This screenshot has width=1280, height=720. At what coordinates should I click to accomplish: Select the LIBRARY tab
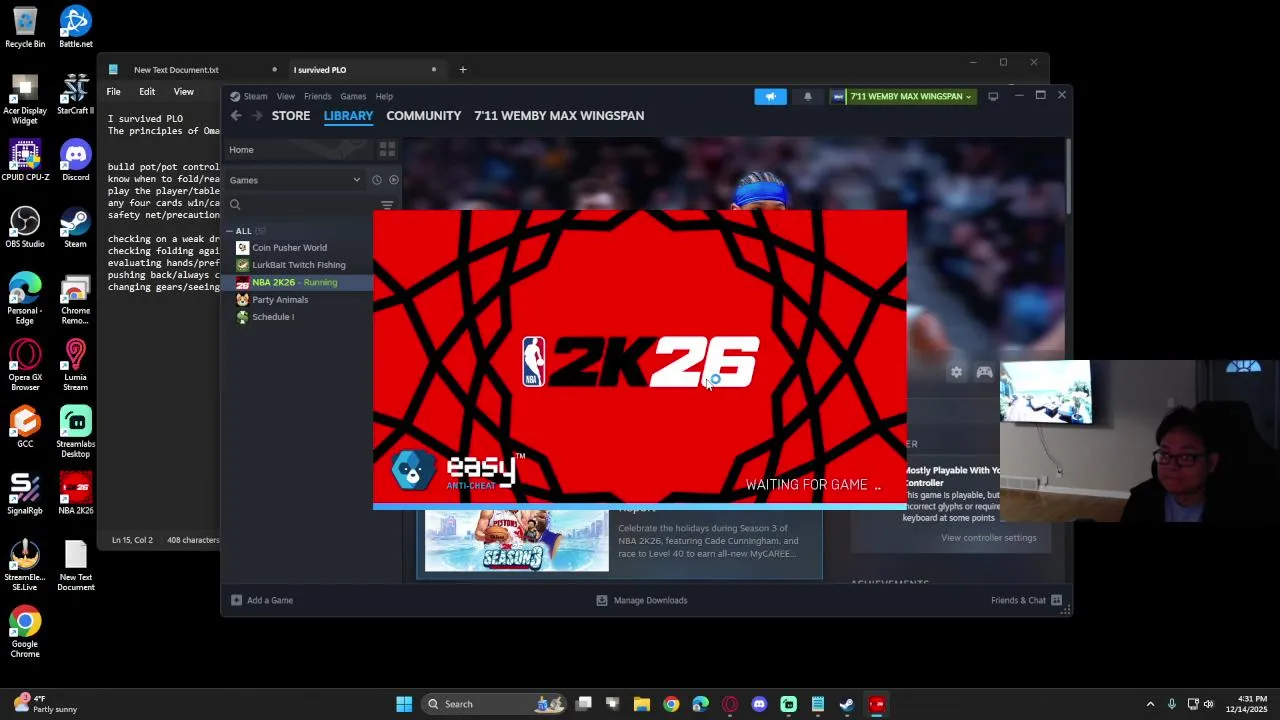coord(348,116)
